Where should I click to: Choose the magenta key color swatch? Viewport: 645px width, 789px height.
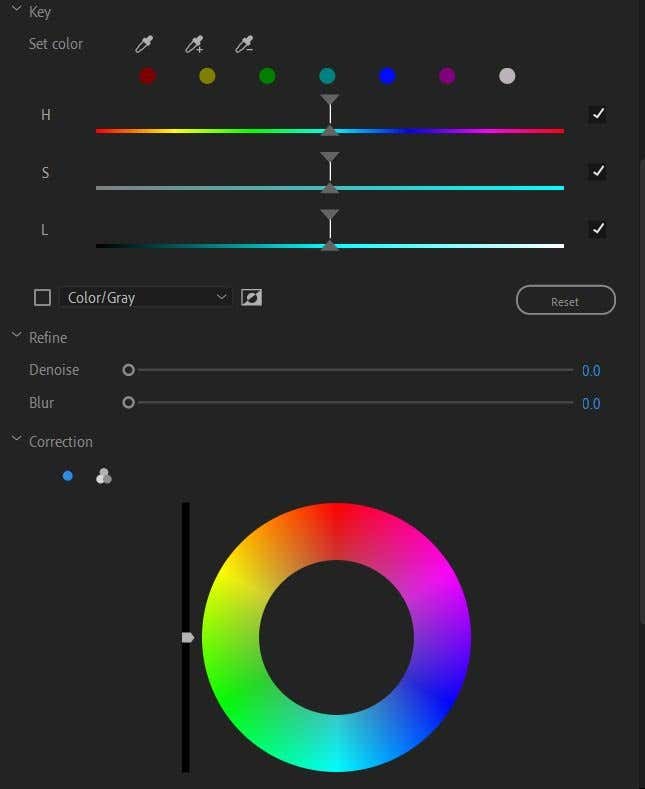click(x=447, y=76)
